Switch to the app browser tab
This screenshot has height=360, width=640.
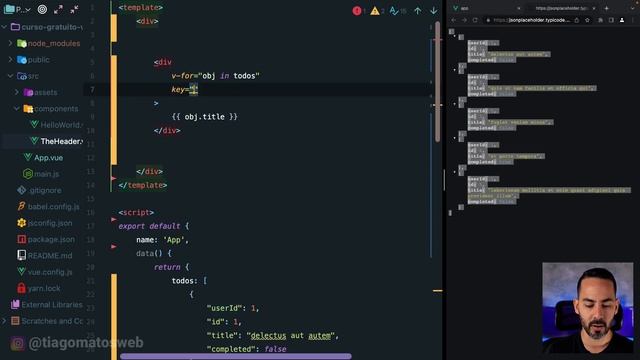486,8
